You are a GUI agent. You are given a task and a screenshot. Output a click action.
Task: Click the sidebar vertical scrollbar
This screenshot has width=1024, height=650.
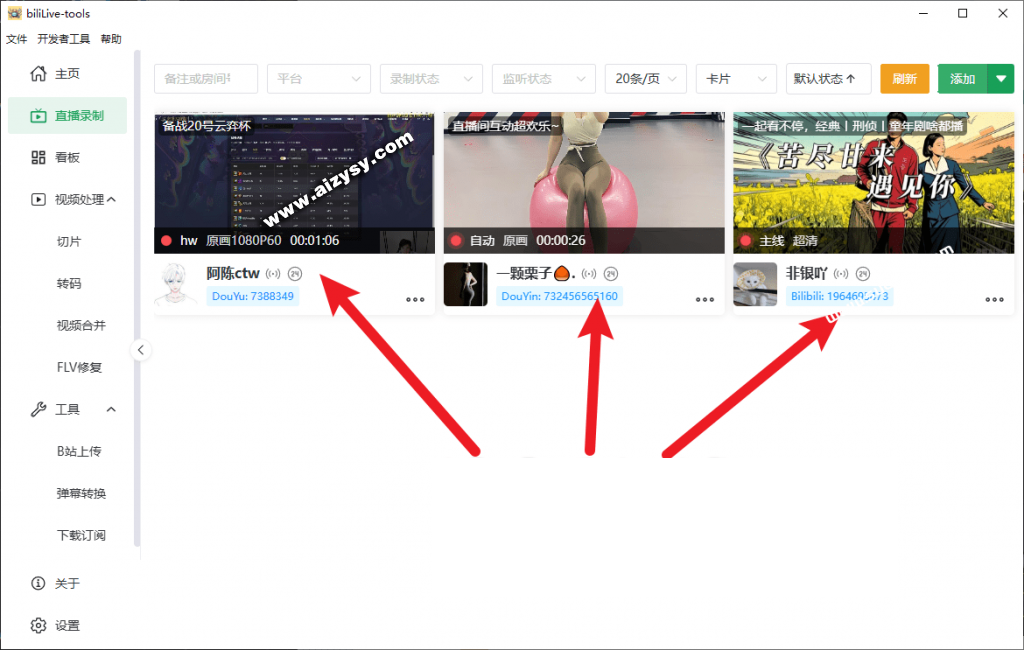point(137,300)
